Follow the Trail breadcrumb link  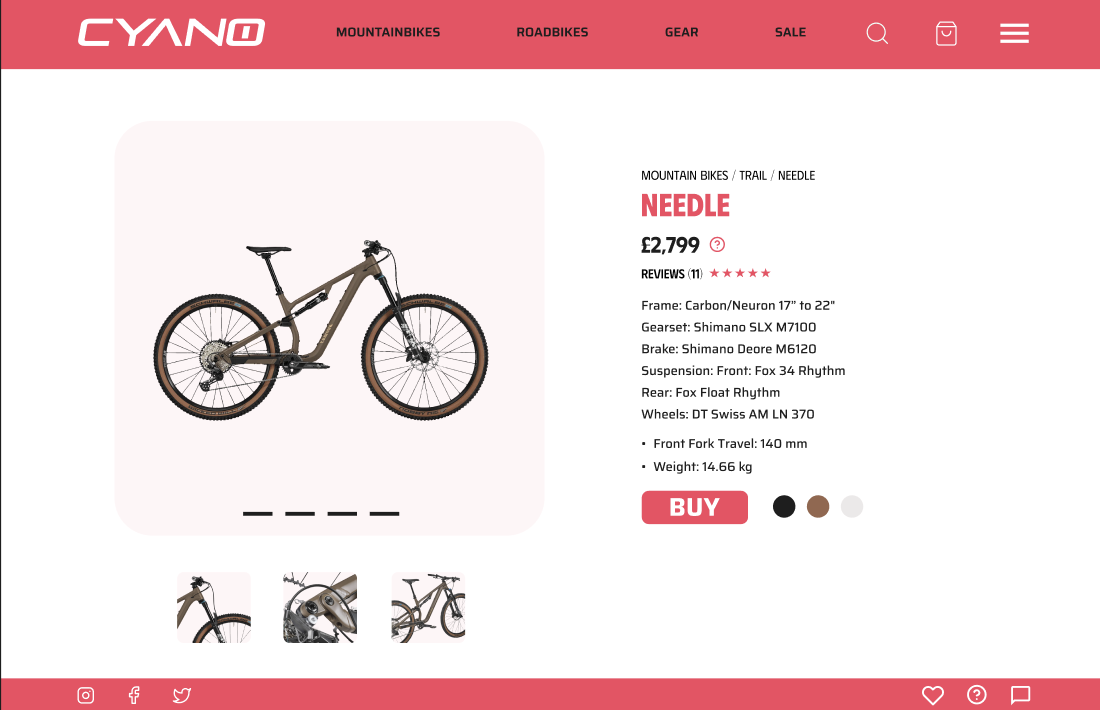coord(753,175)
